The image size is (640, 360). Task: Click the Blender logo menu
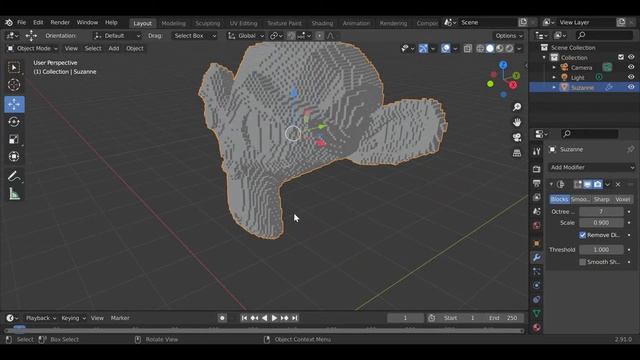(9, 22)
